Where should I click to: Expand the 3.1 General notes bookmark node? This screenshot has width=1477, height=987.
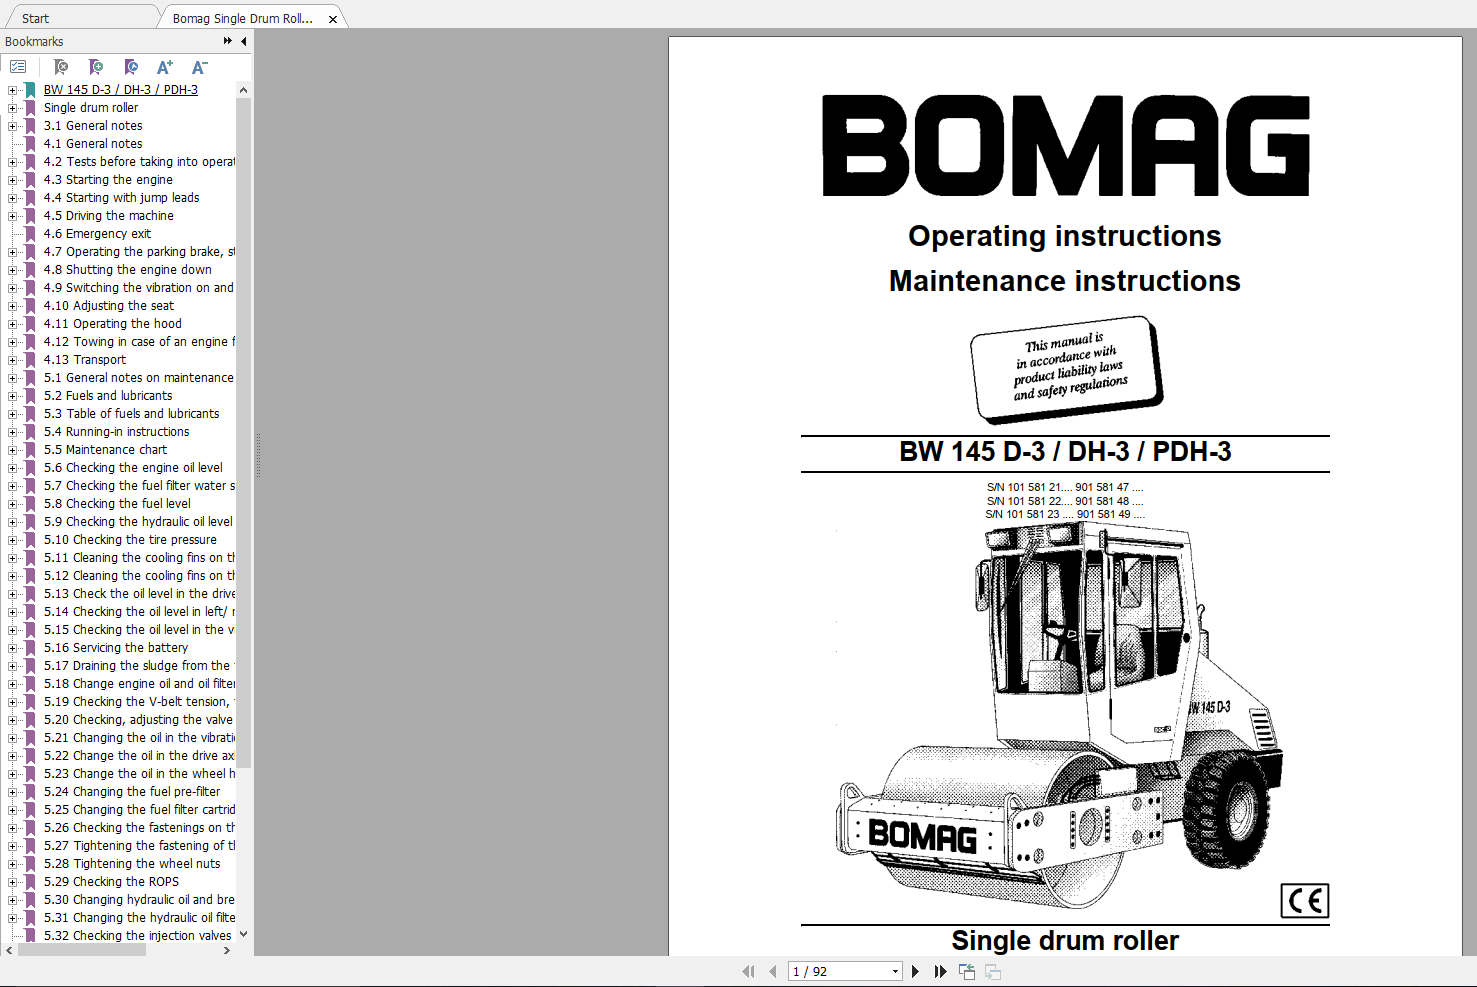[x=13, y=126]
